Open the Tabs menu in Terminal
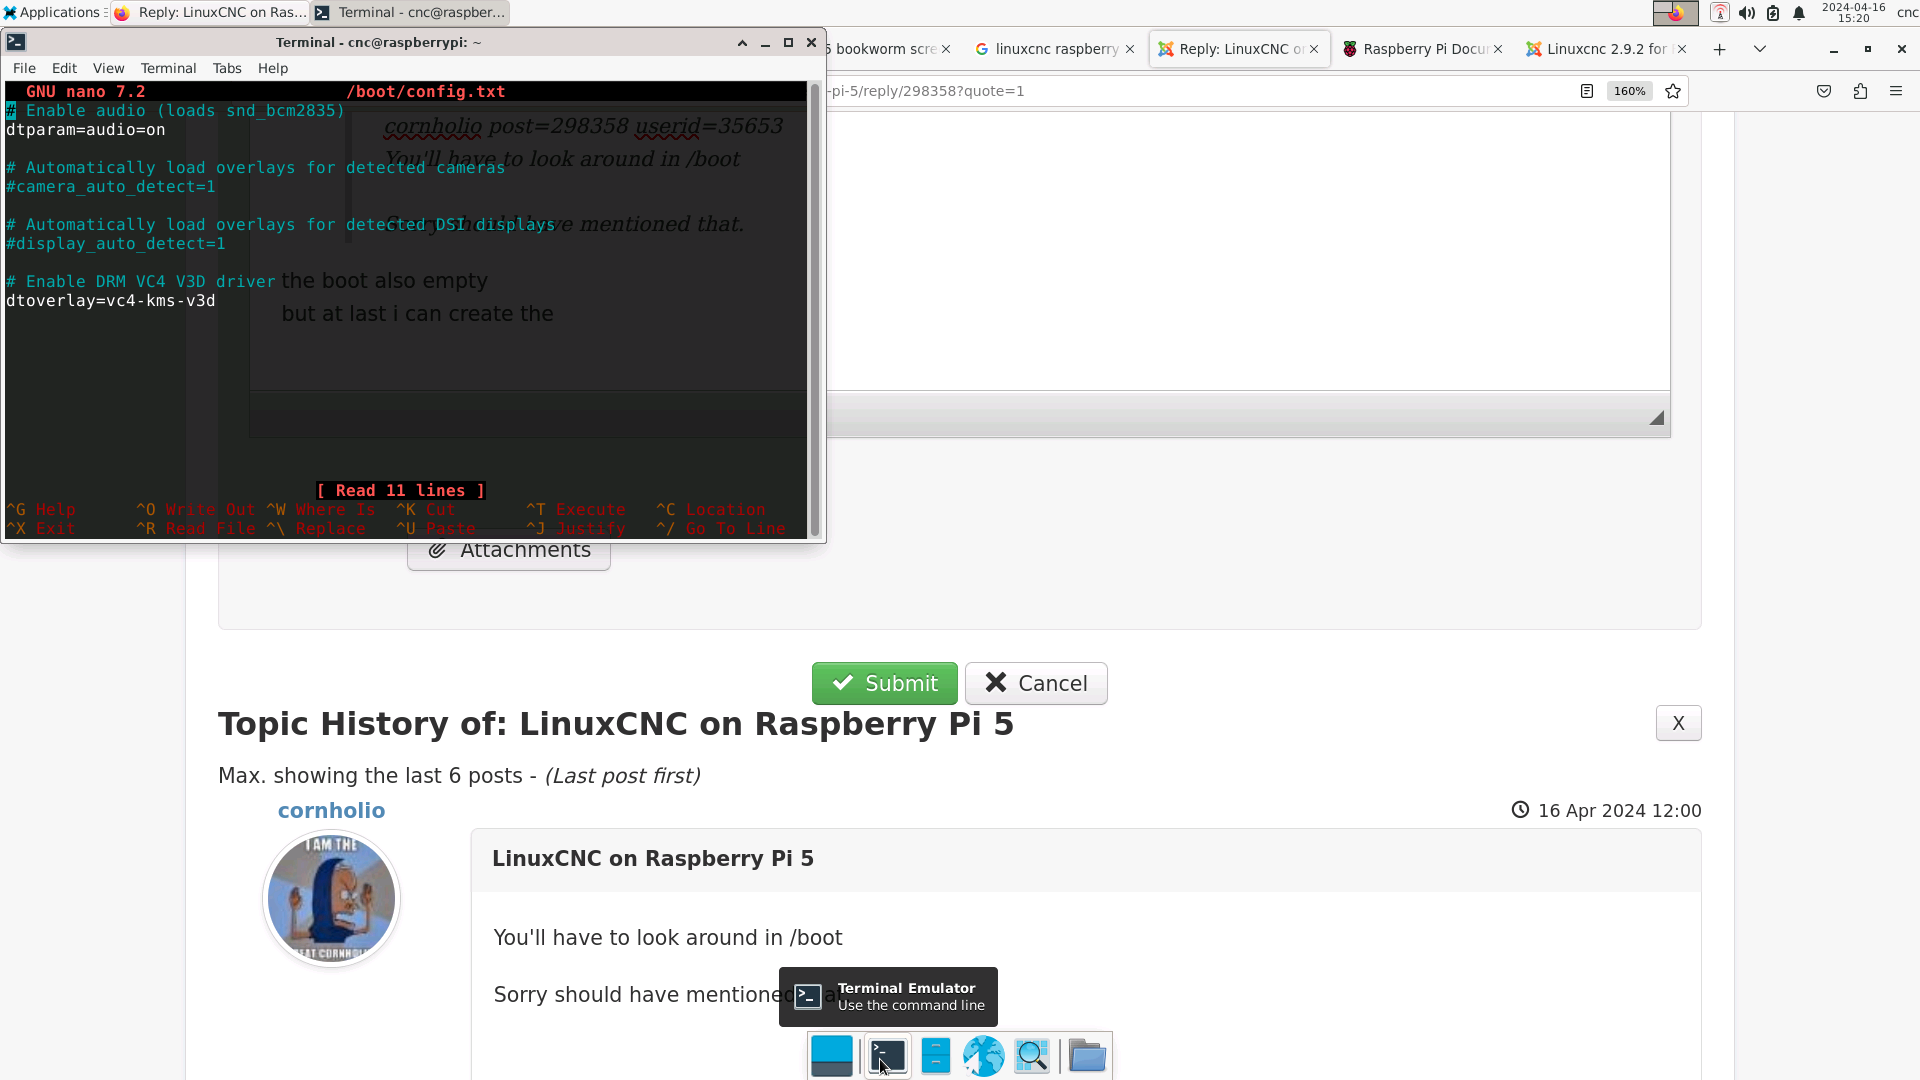 pos(227,68)
